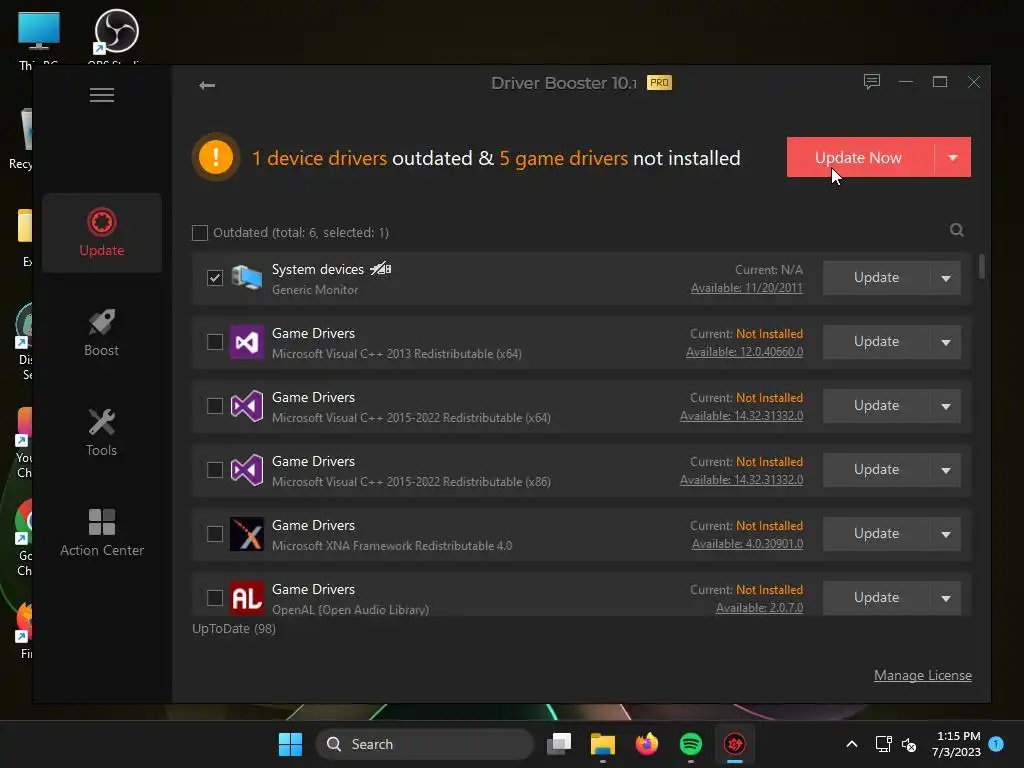This screenshot has height=768, width=1024.
Task: Click the Visual C++ 2015-2022 x86 icon
Action: 247,470
